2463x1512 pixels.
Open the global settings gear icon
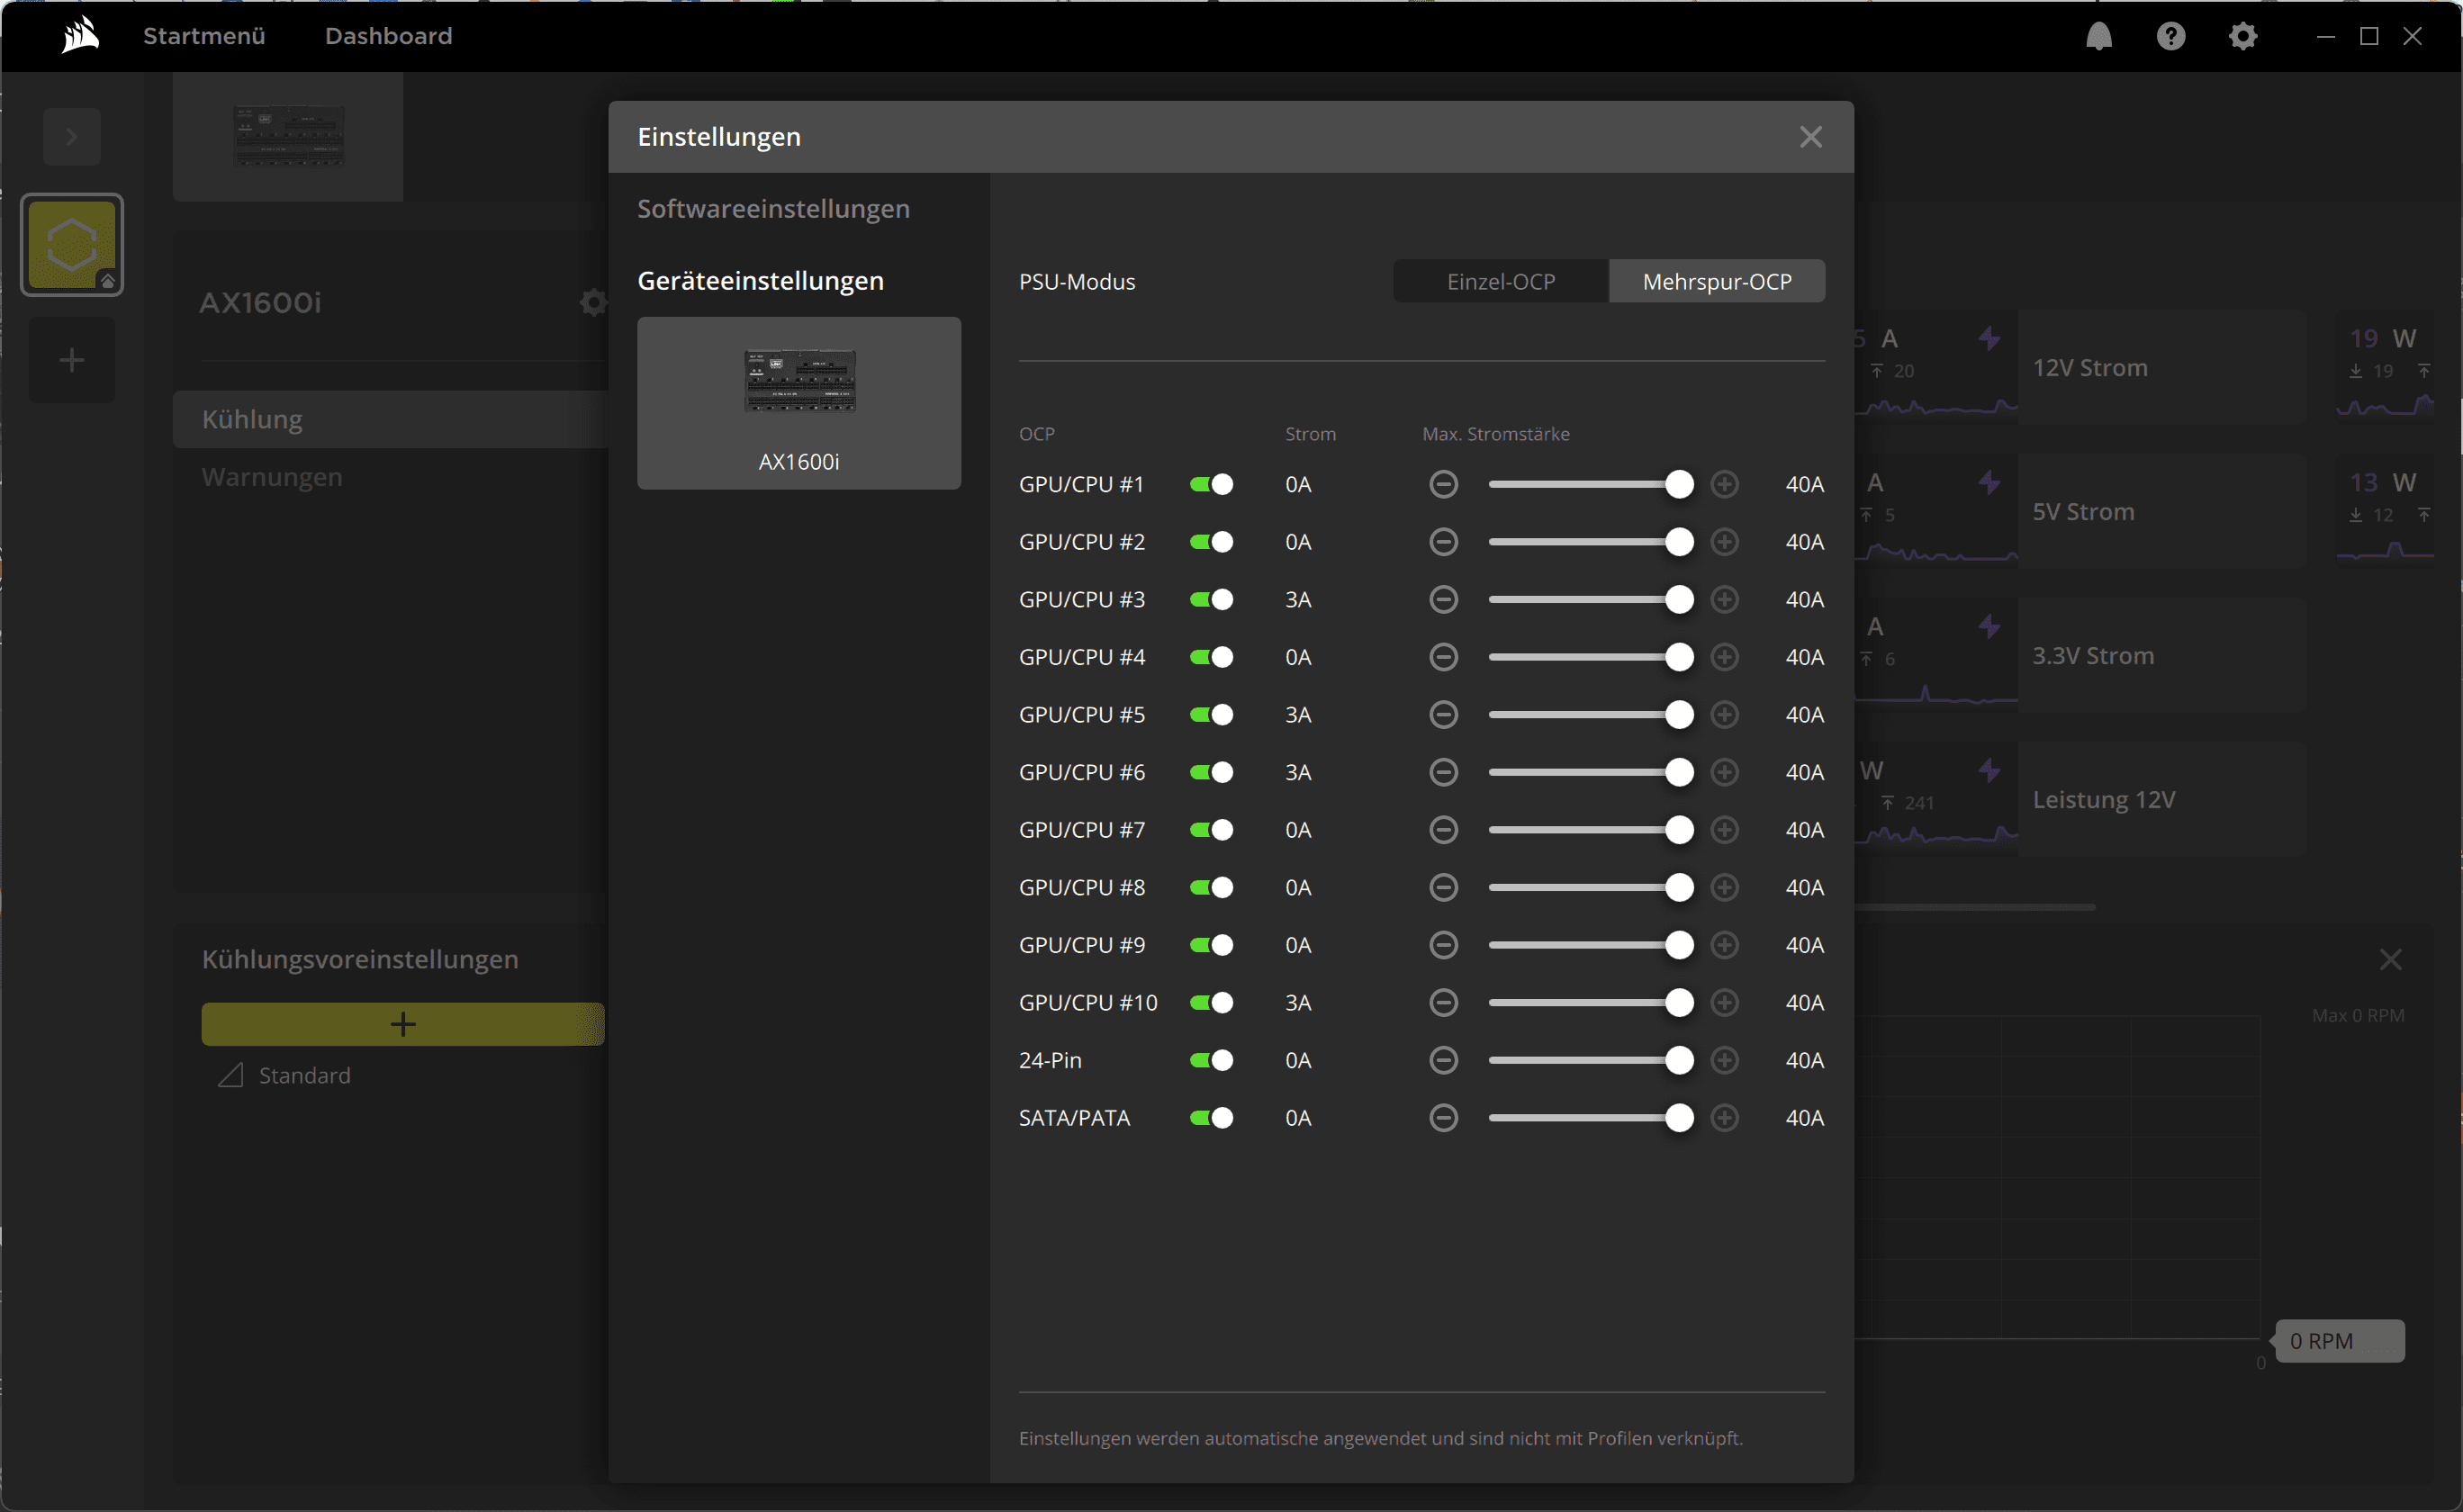[x=2242, y=36]
